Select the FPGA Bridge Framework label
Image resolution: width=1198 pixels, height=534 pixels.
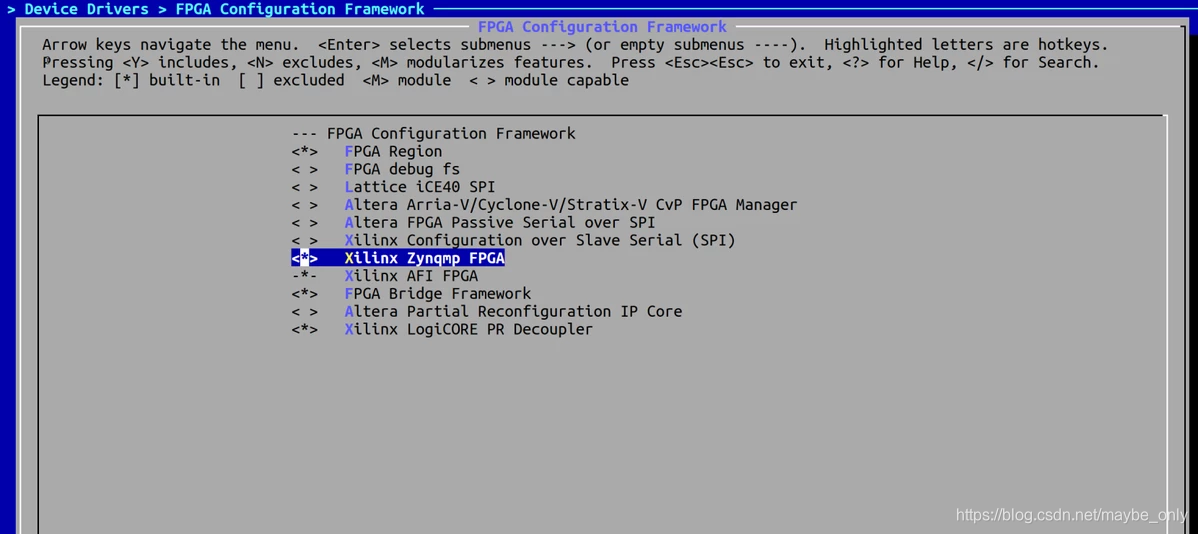[x=438, y=293]
